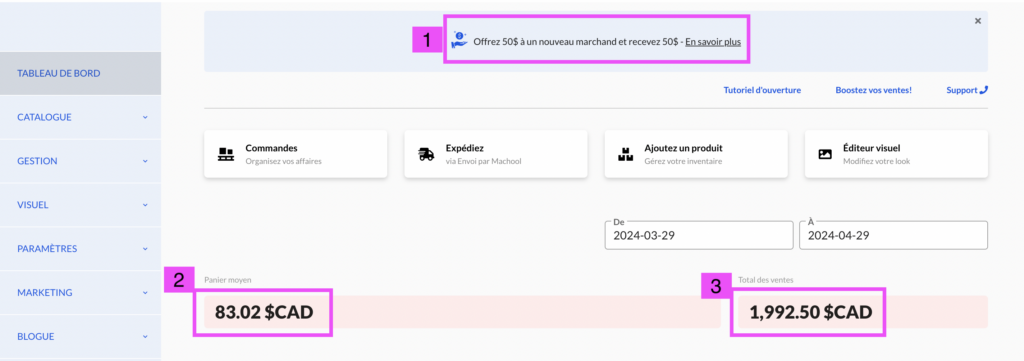
Task: Expand the MARKETING sidebar chevron
Action: pyautogui.click(x=145, y=292)
